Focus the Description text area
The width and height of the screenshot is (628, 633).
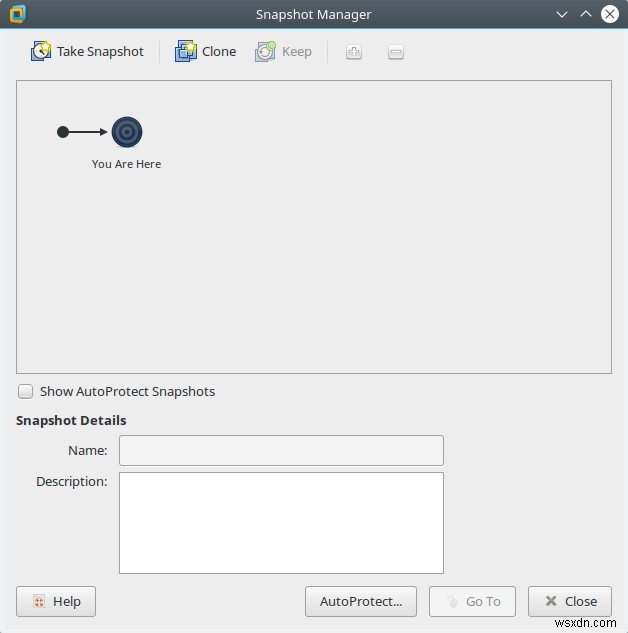point(281,523)
